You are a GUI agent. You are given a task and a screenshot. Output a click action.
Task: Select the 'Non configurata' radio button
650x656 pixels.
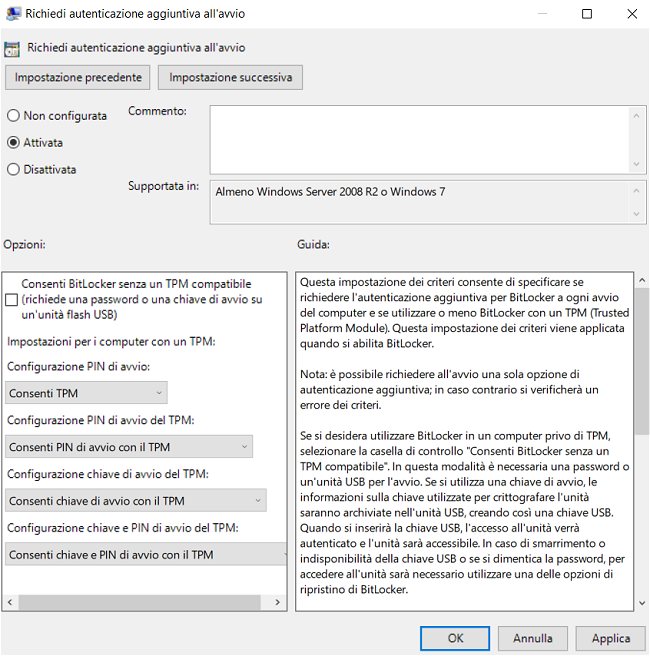pos(13,116)
